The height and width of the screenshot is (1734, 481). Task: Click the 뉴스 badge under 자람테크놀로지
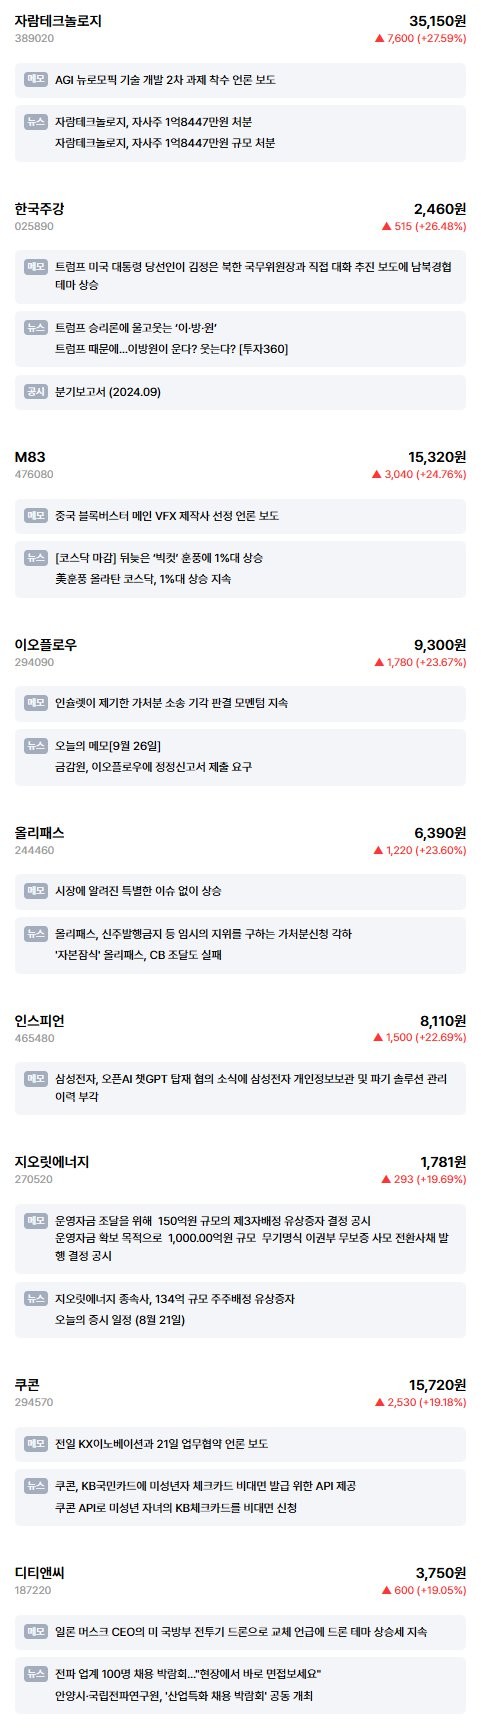coord(36,121)
